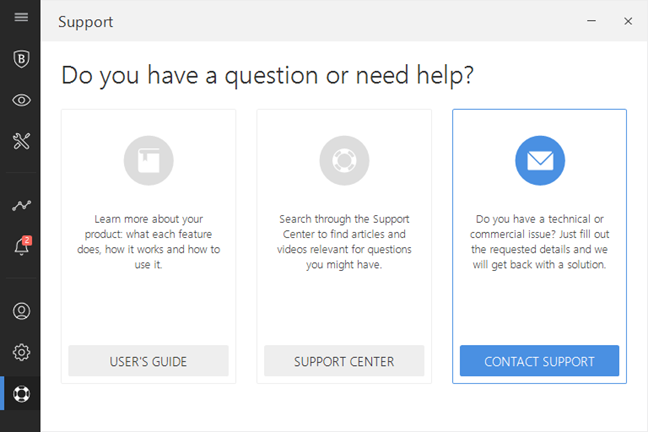Viewport: 648px width, 432px height.
Task: Select the User's Guide card description text
Action: (x=148, y=242)
